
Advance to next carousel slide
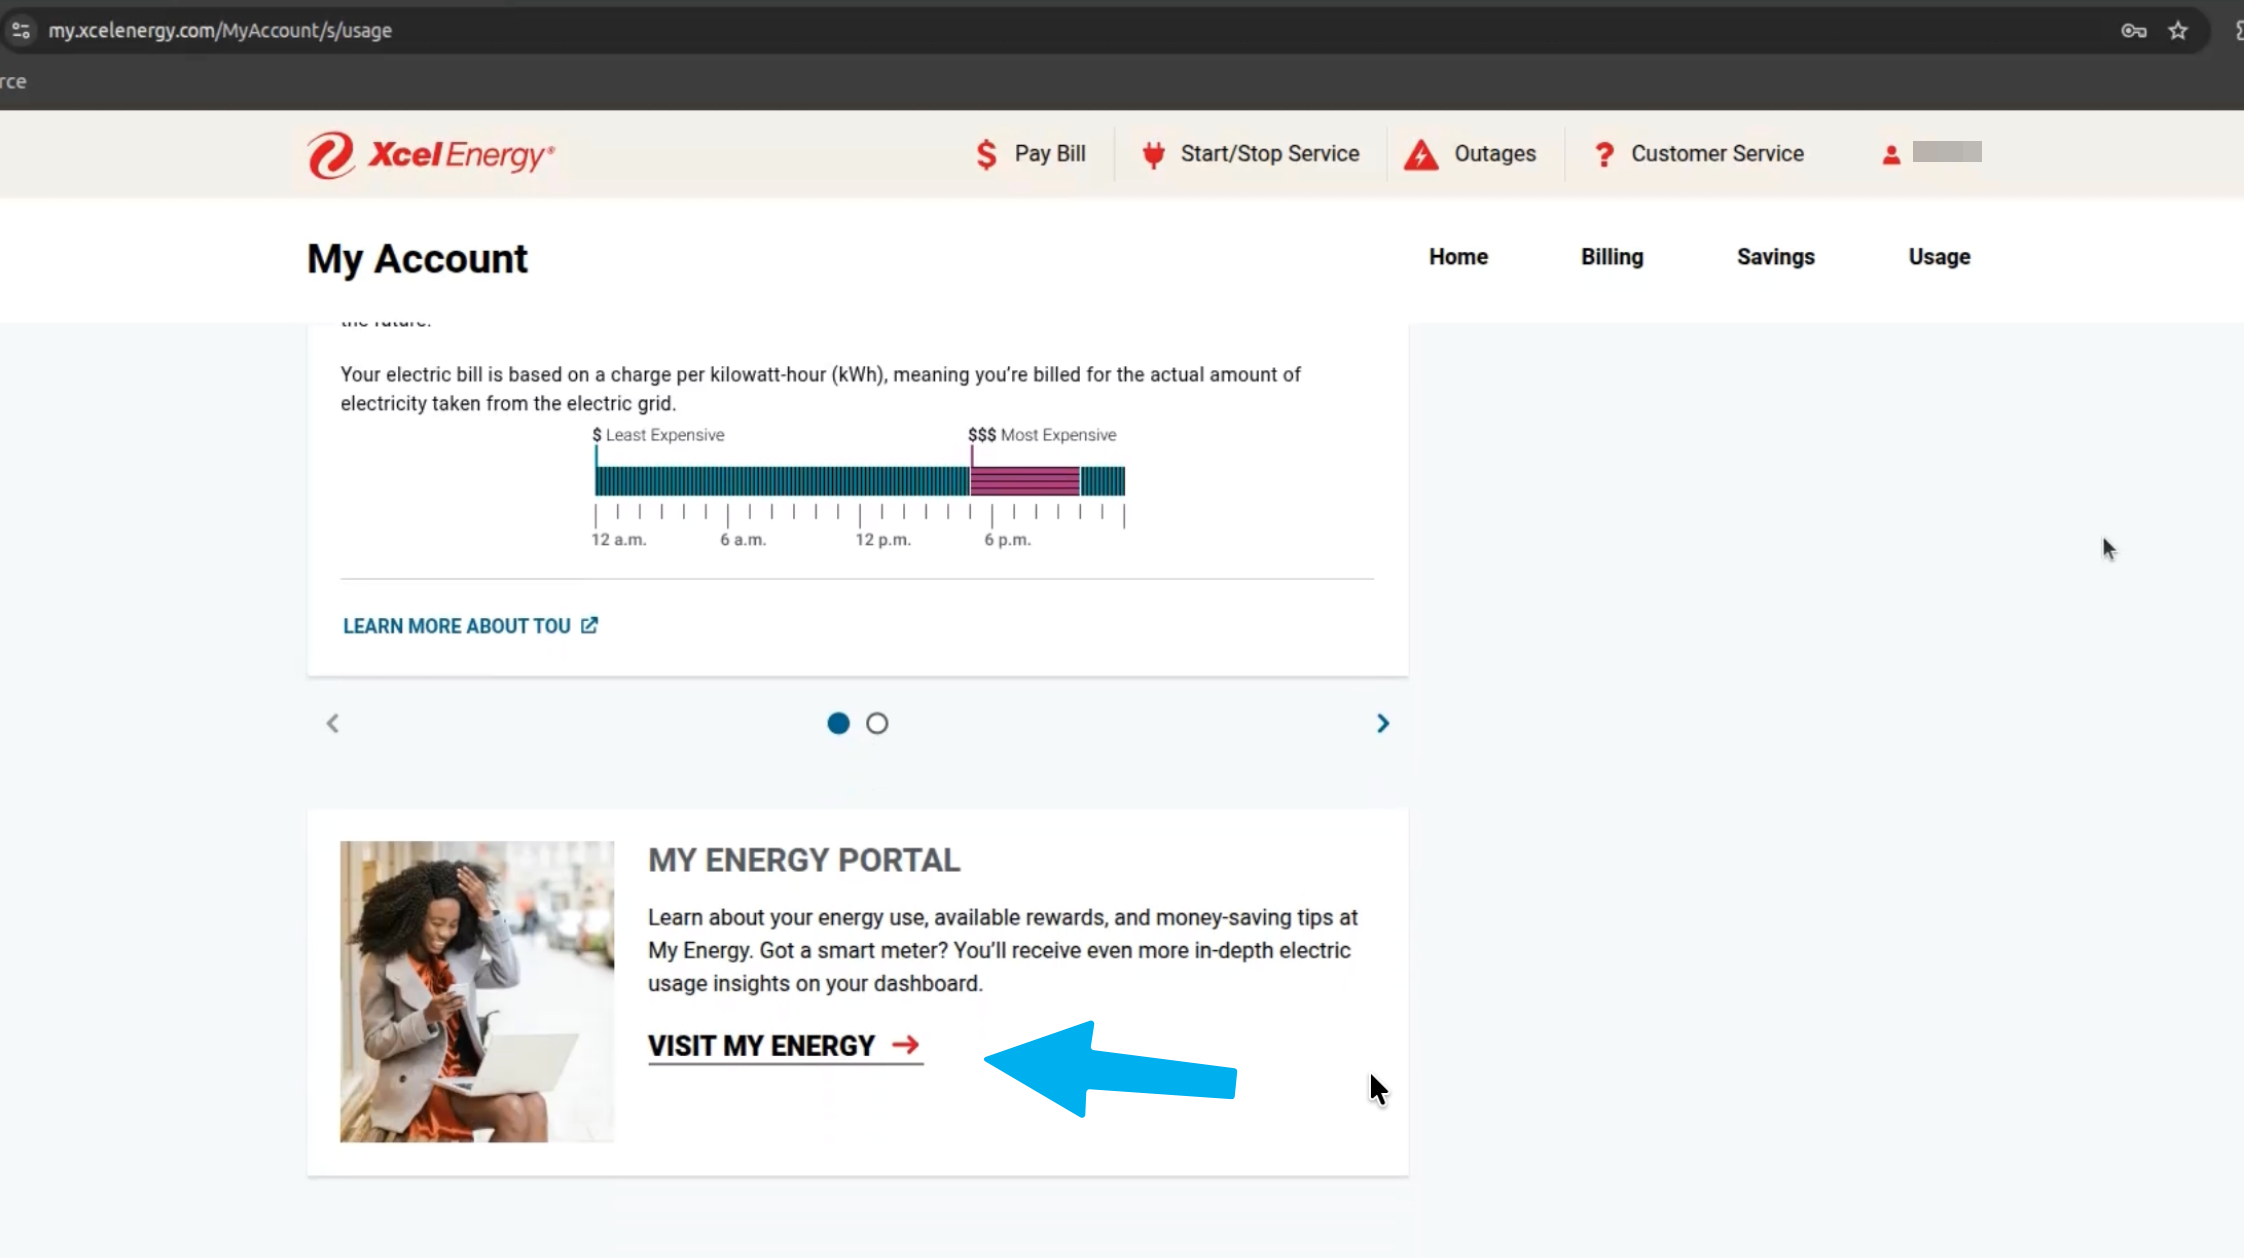click(1383, 723)
